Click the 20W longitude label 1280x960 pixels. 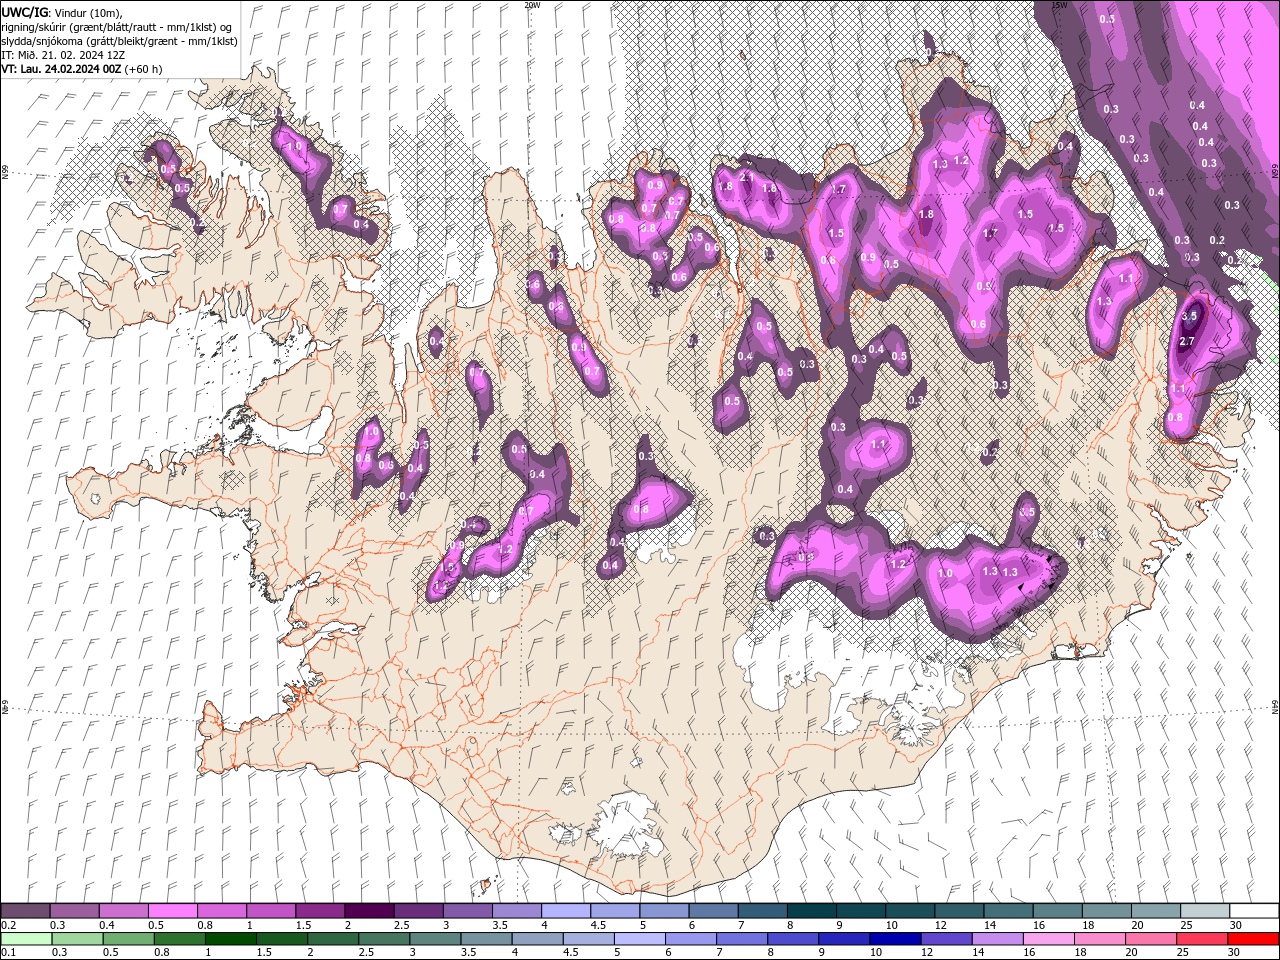point(532,5)
